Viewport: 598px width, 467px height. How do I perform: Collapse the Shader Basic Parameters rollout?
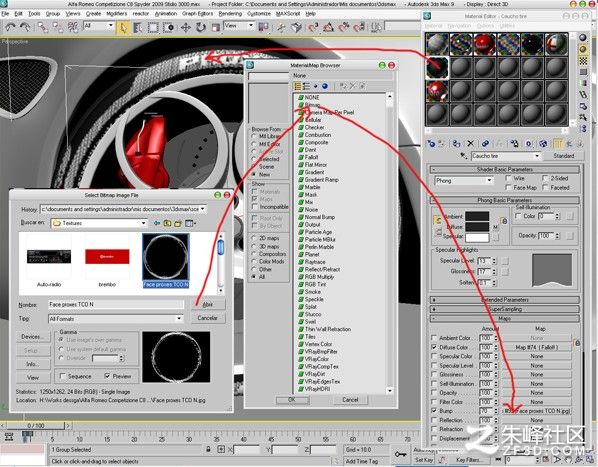tap(505, 169)
